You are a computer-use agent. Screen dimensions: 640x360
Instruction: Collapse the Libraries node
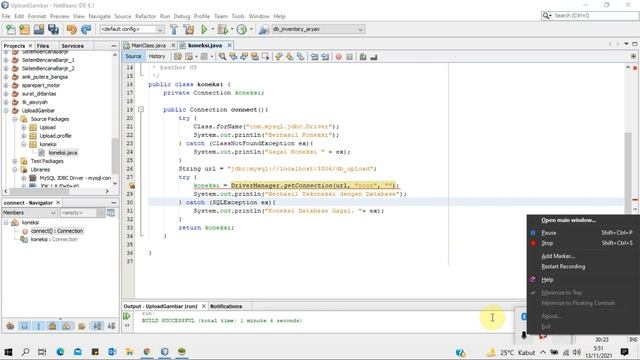click(x=15, y=169)
